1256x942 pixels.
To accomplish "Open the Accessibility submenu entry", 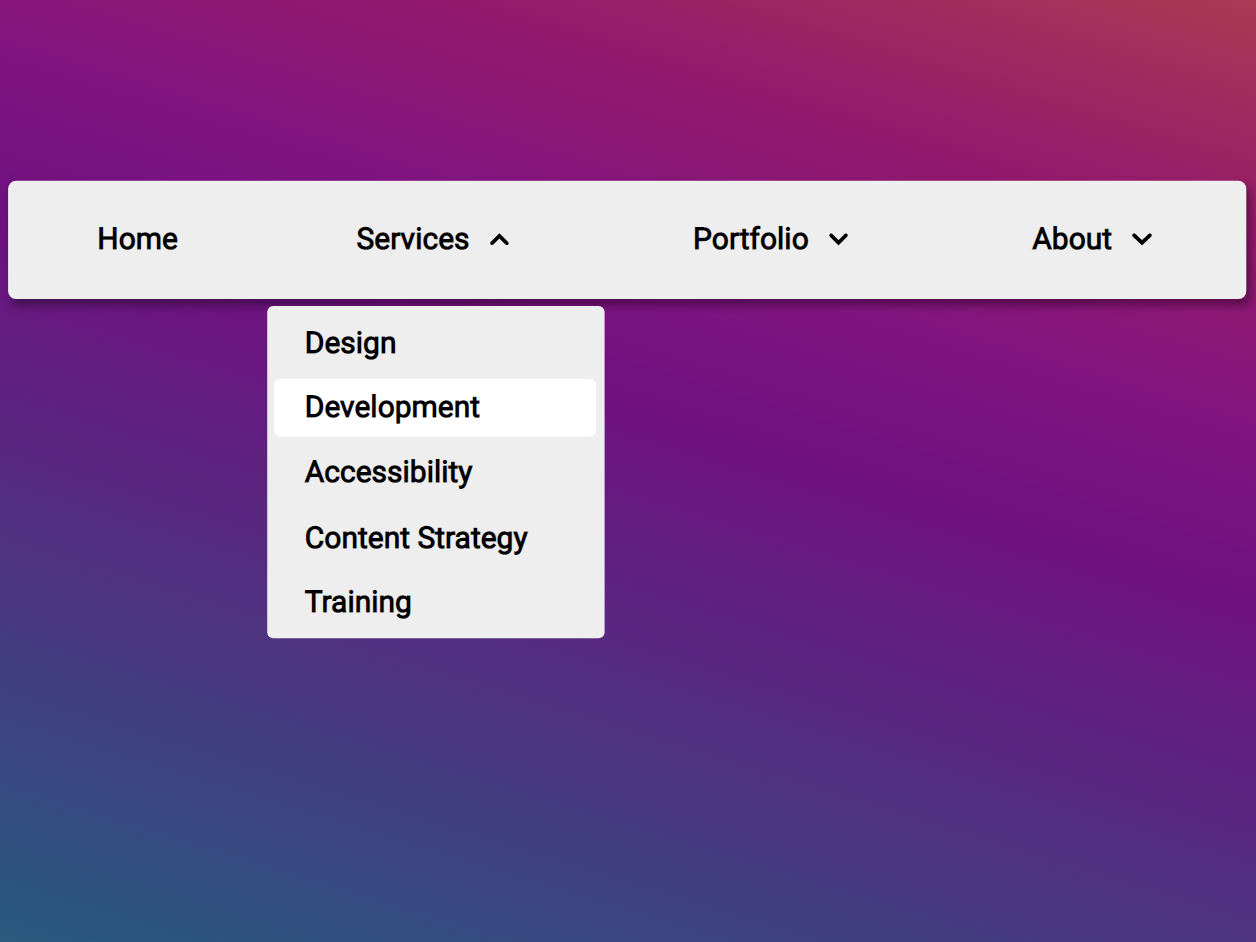I will coord(388,472).
